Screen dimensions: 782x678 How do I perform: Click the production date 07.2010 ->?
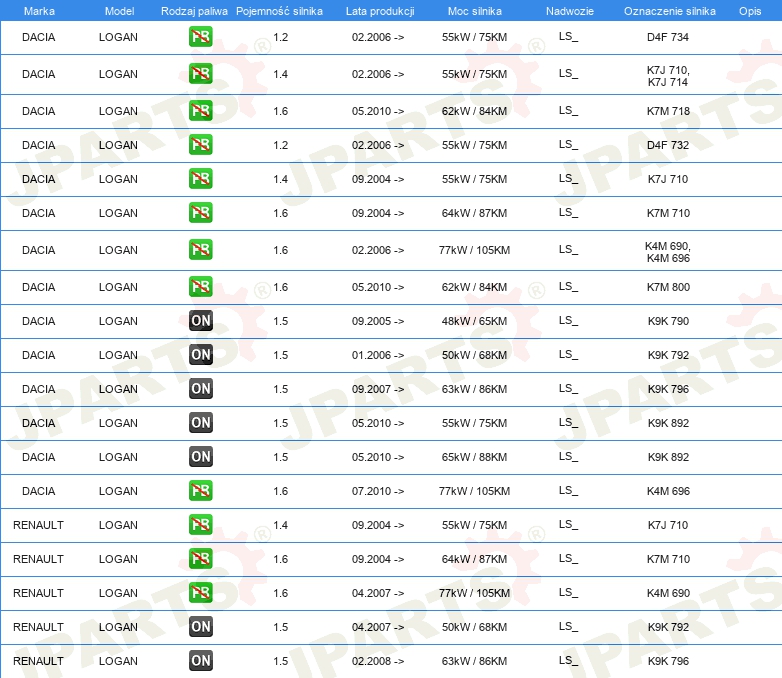pyautogui.click(x=378, y=490)
